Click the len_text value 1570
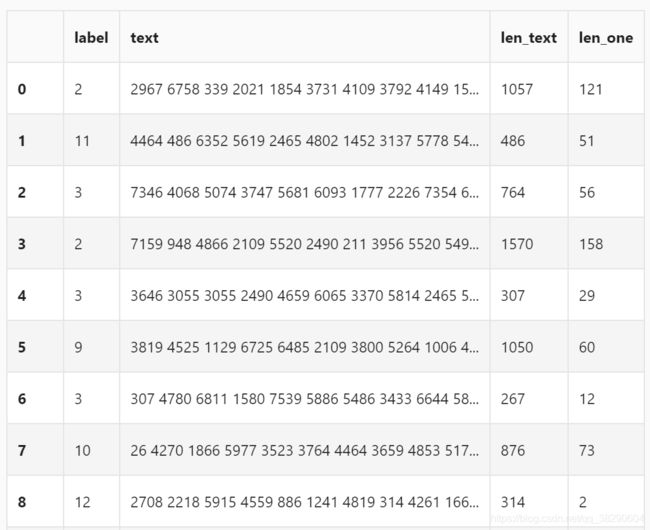This screenshot has width=650, height=530. [517, 244]
